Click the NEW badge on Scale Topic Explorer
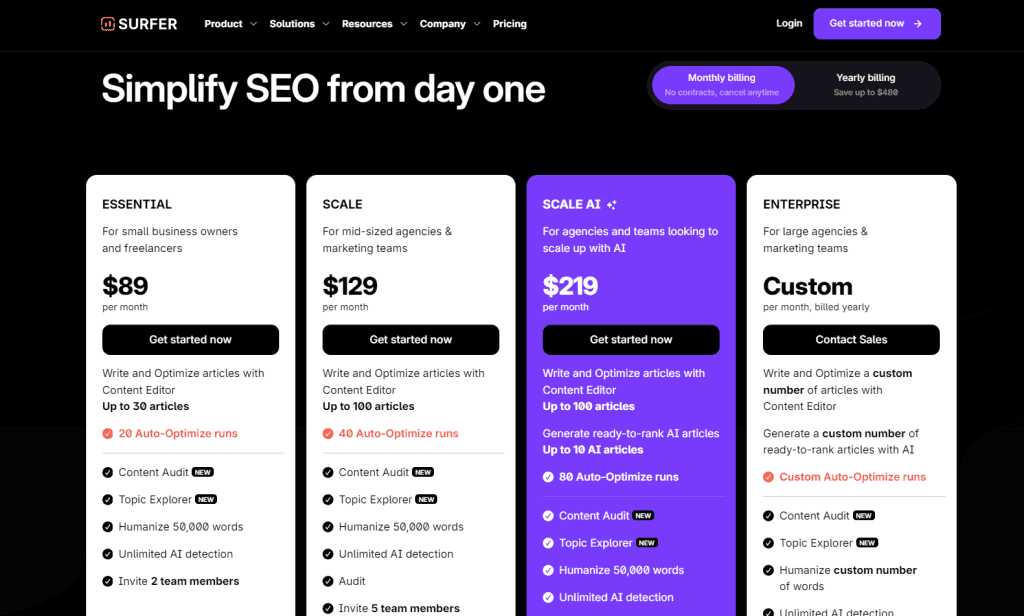This screenshot has width=1024, height=616. pyautogui.click(x=426, y=500)
